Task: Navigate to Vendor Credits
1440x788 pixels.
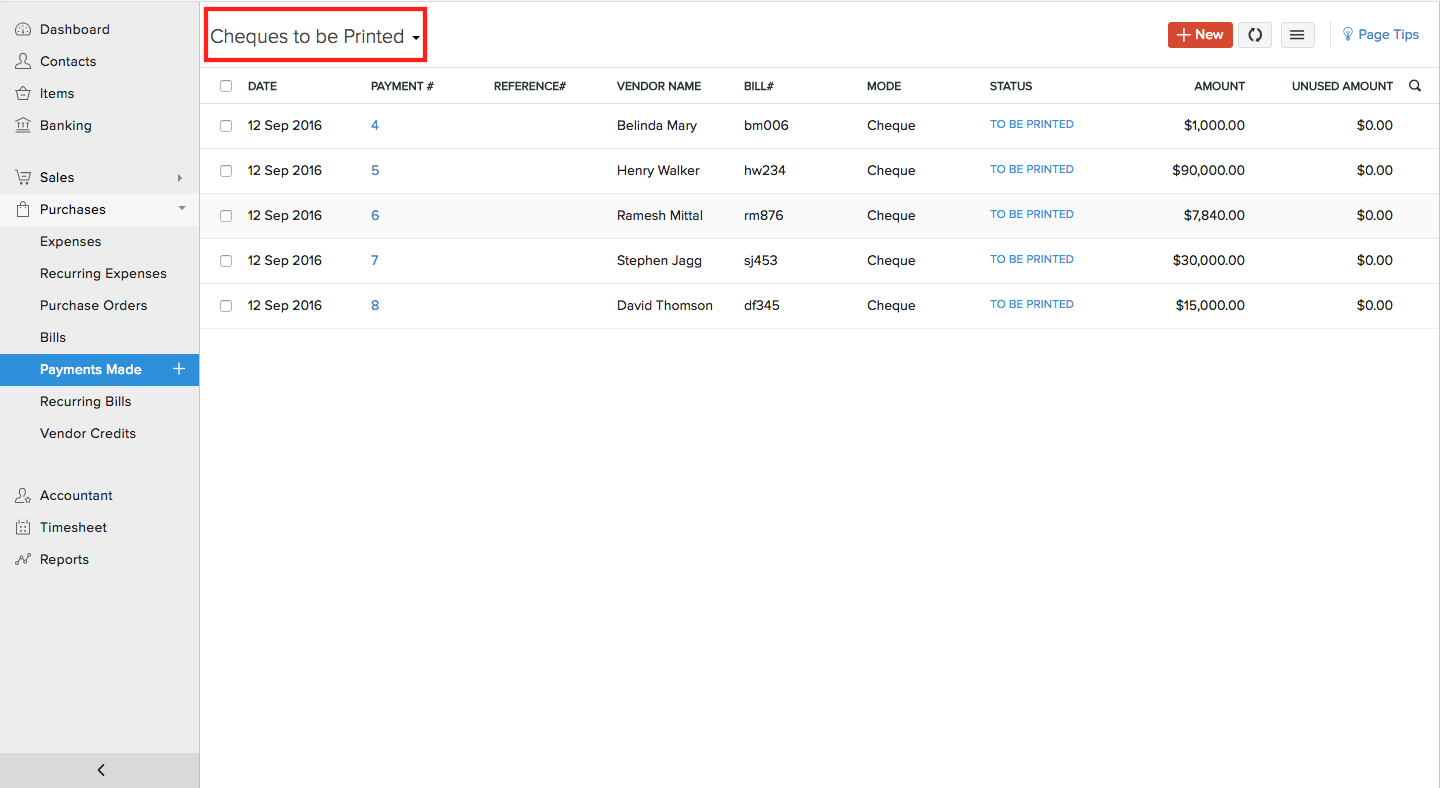Action: 88,433
